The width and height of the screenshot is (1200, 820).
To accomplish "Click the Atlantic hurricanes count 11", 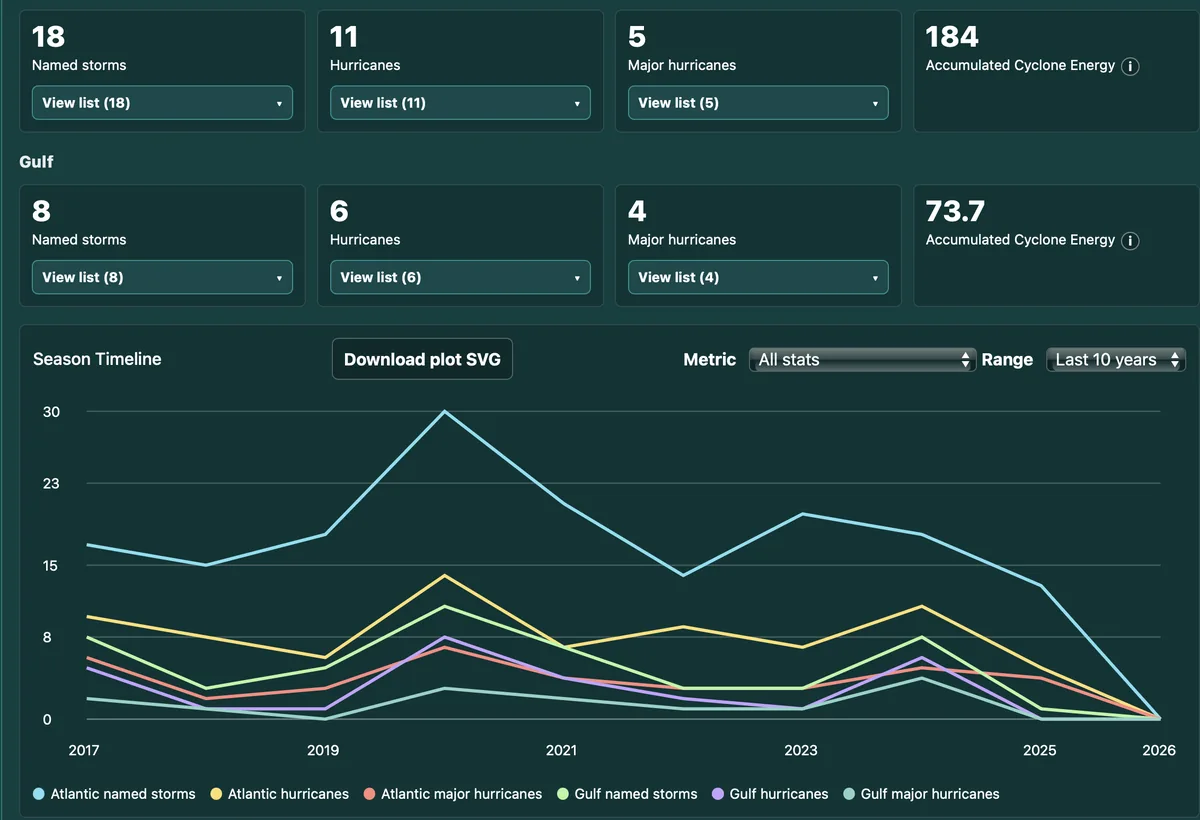I will pos(345,37).
